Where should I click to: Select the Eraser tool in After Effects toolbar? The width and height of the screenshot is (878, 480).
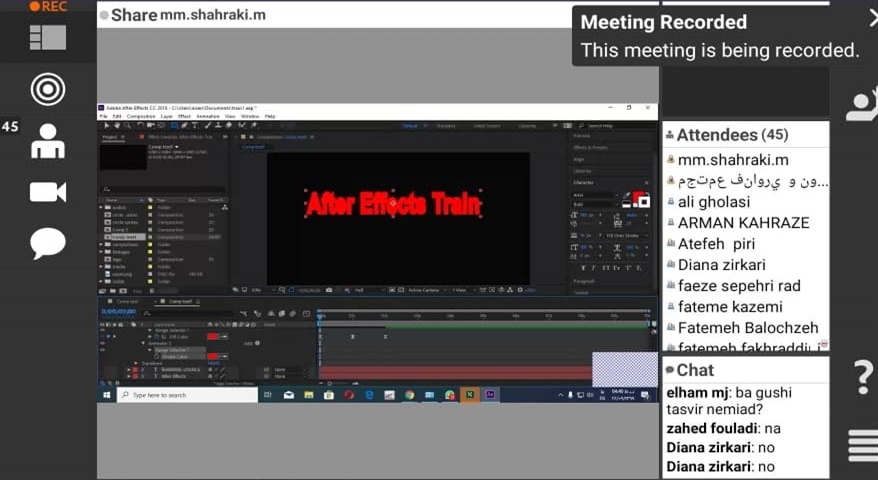(228, 125)
